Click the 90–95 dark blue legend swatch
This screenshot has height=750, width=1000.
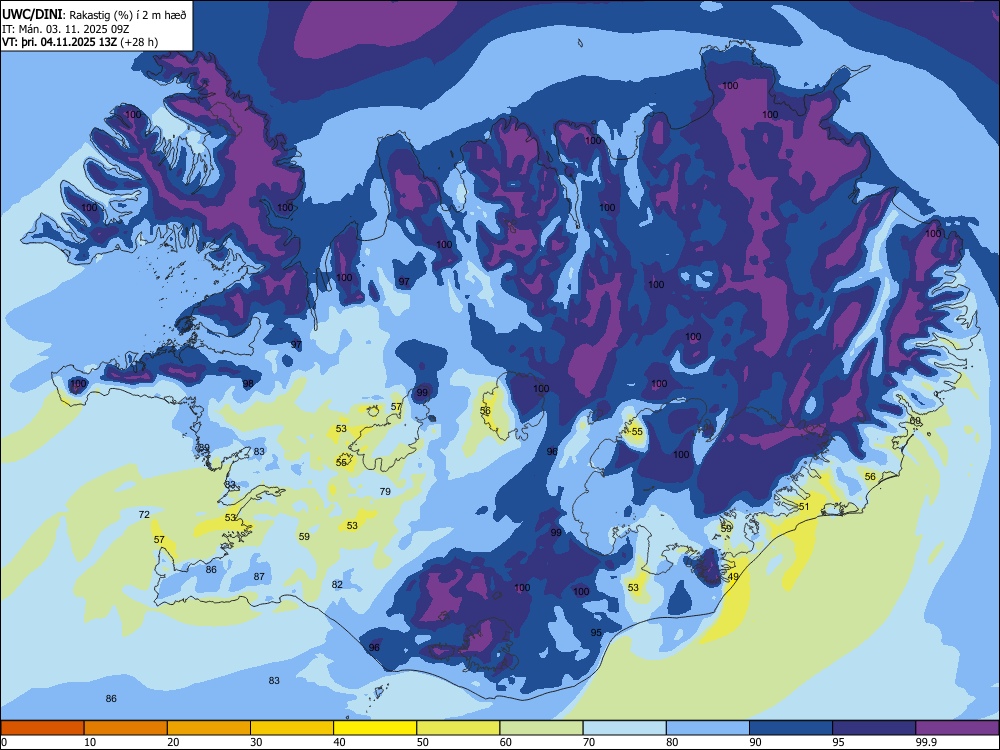click(791, 728)
